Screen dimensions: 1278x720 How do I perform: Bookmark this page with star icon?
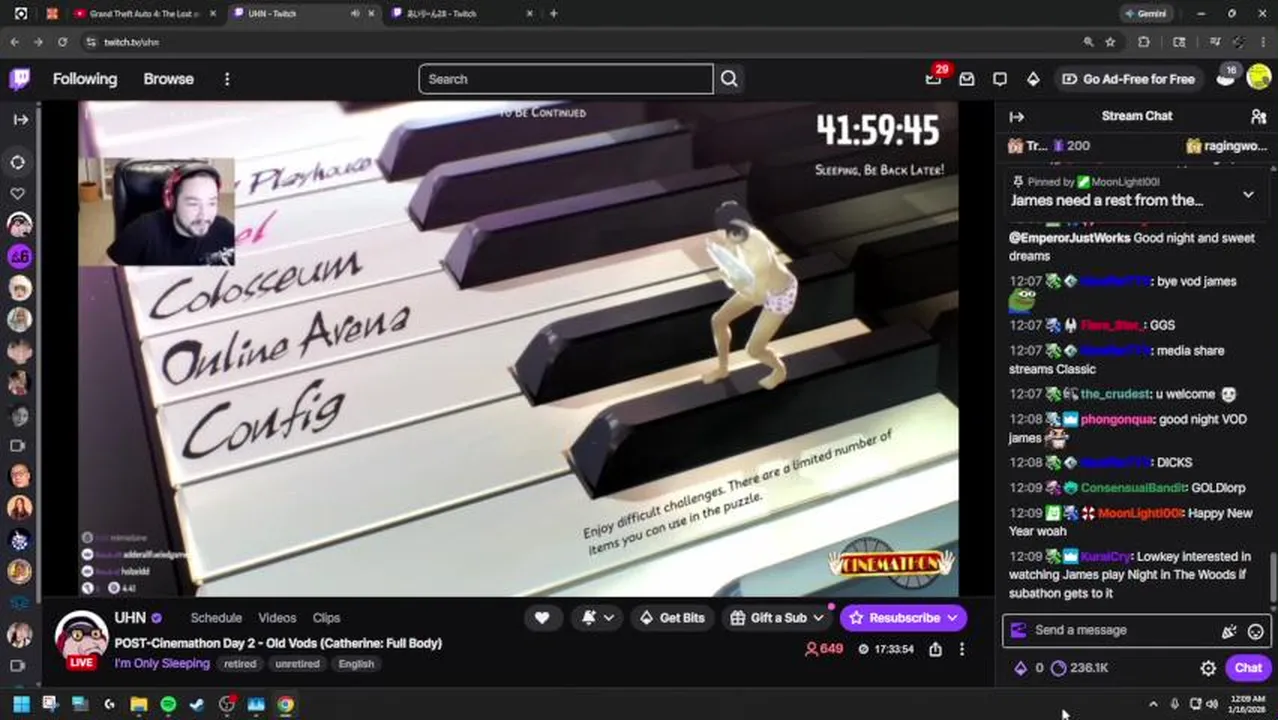(x=1110, y=42)
